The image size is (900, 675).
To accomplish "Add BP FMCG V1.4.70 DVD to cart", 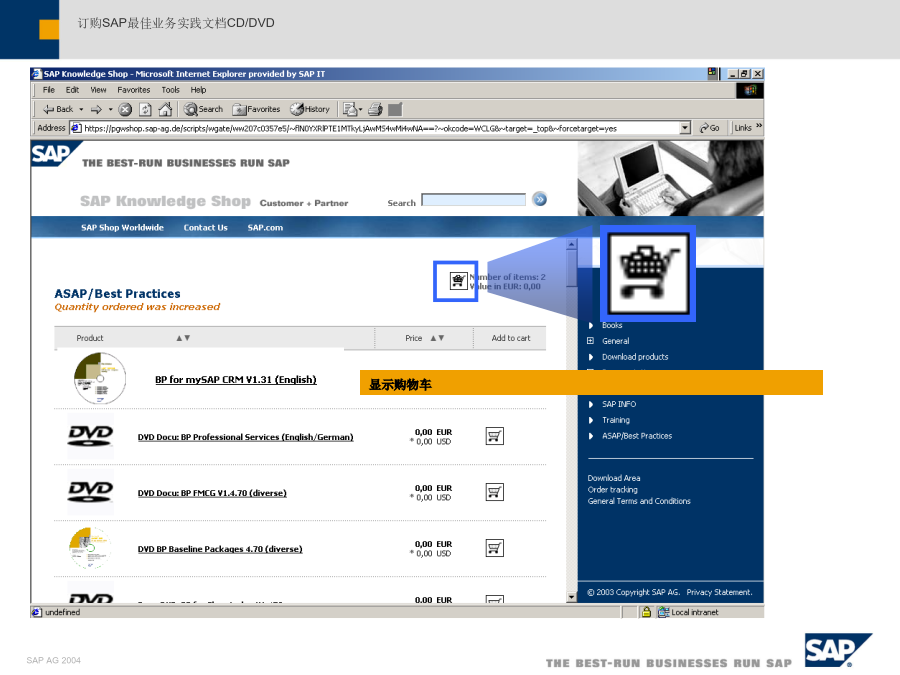I will point(495,492).
